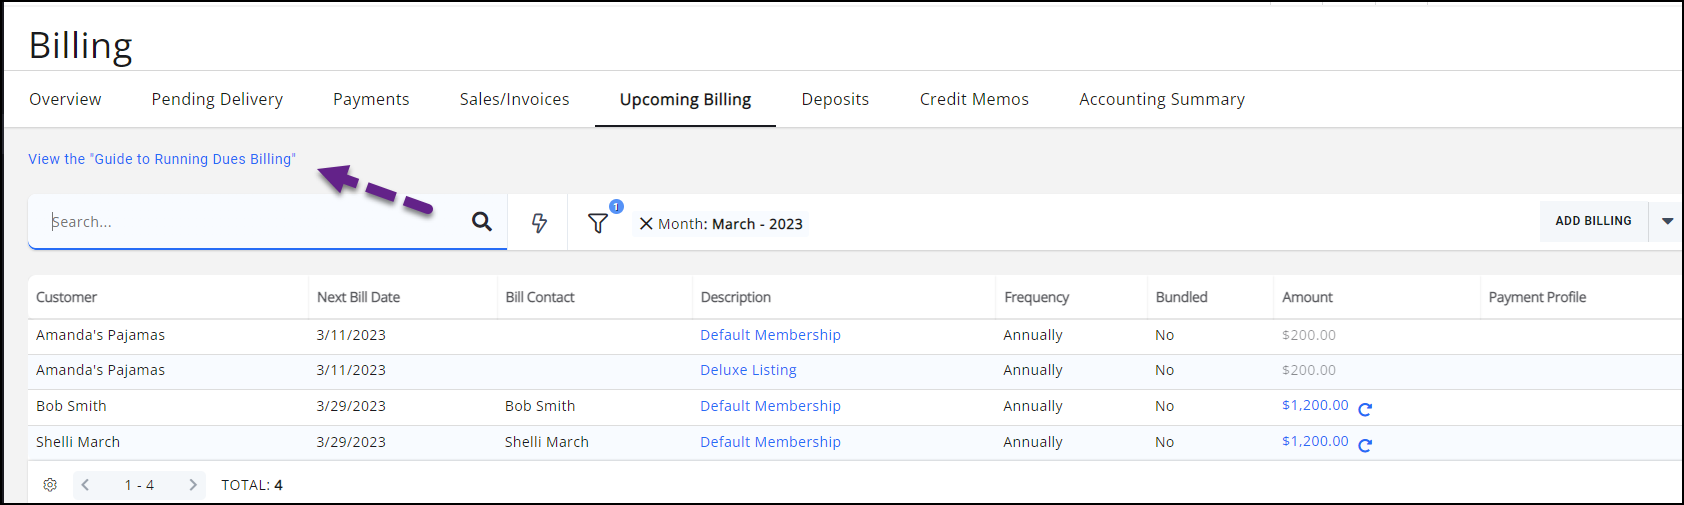Click inside the Search input field
This screenshot has width=1684, height=505.
(x=250, y=222)
